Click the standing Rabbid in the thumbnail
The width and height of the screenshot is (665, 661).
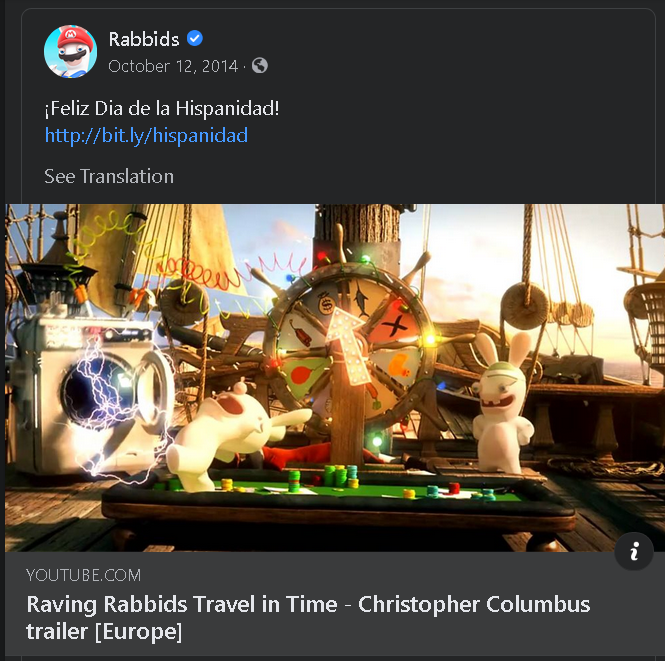[502, 405]
